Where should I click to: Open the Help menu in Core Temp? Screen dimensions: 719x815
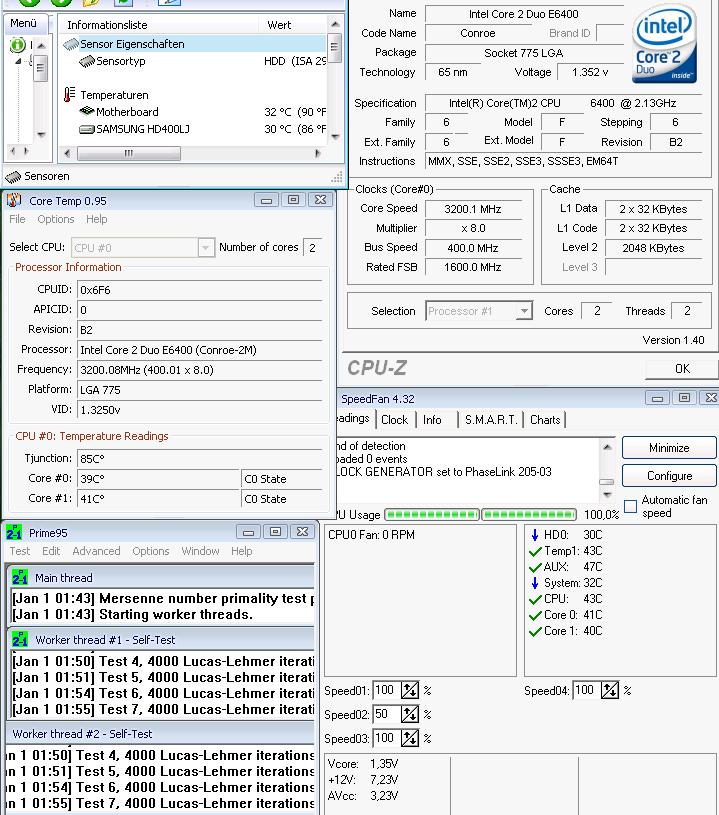pos(97,219)
